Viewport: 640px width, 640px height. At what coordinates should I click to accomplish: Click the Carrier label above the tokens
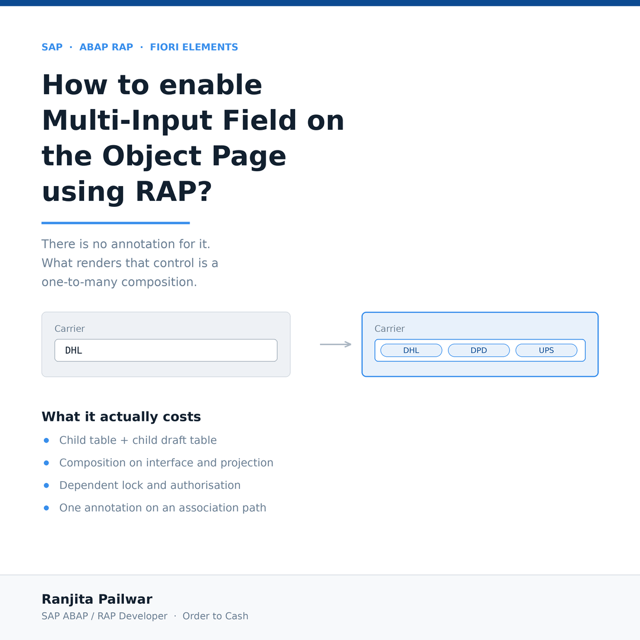pyautogui.click(x=389, y=329)
